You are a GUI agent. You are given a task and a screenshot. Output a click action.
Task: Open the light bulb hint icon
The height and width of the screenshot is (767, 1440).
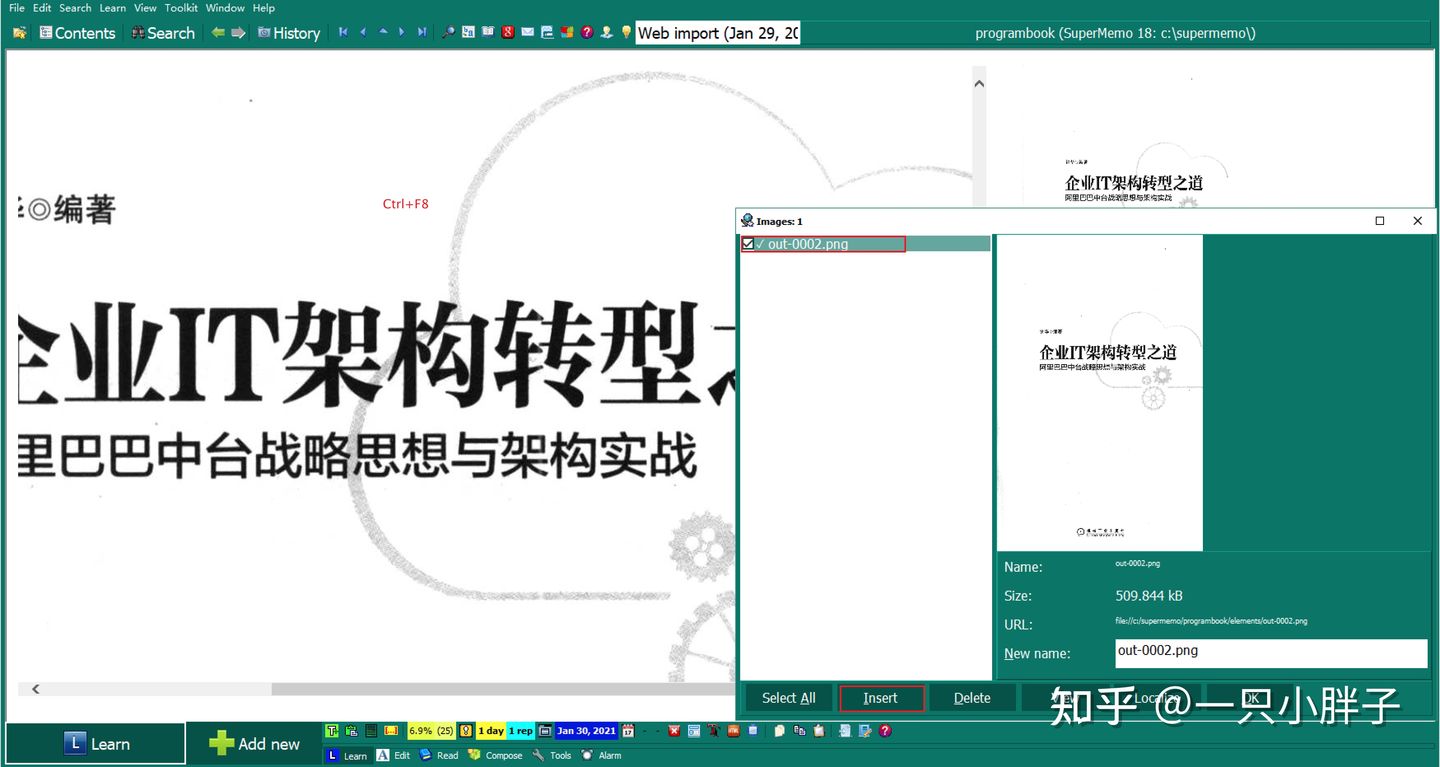pos(626,32)
